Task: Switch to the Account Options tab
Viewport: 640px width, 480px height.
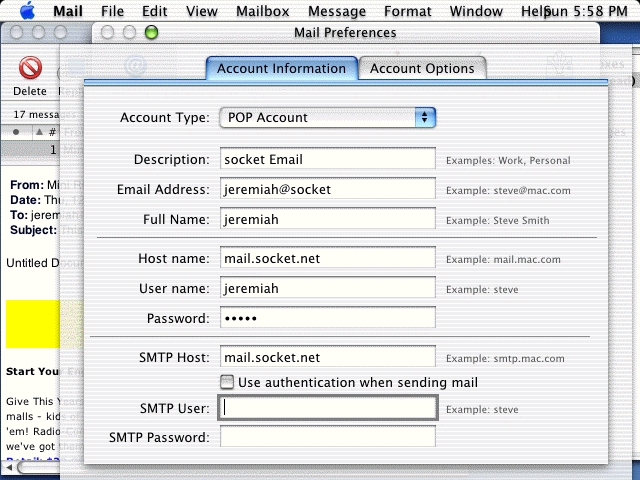Action: click(422, 68)
